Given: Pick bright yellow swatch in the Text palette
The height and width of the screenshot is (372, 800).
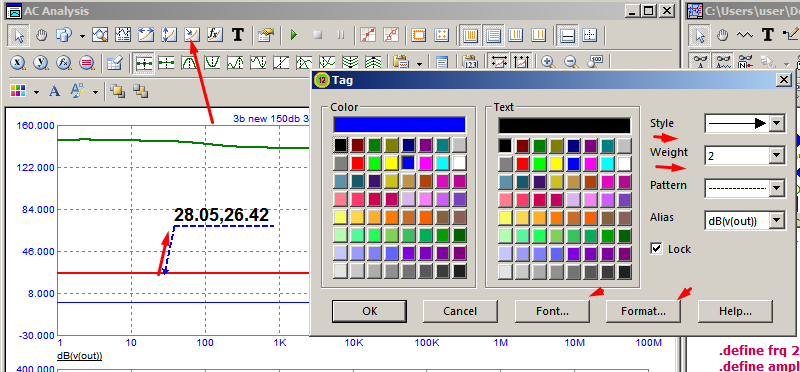Looking at the screenshot, I should (x=557, y=163).
